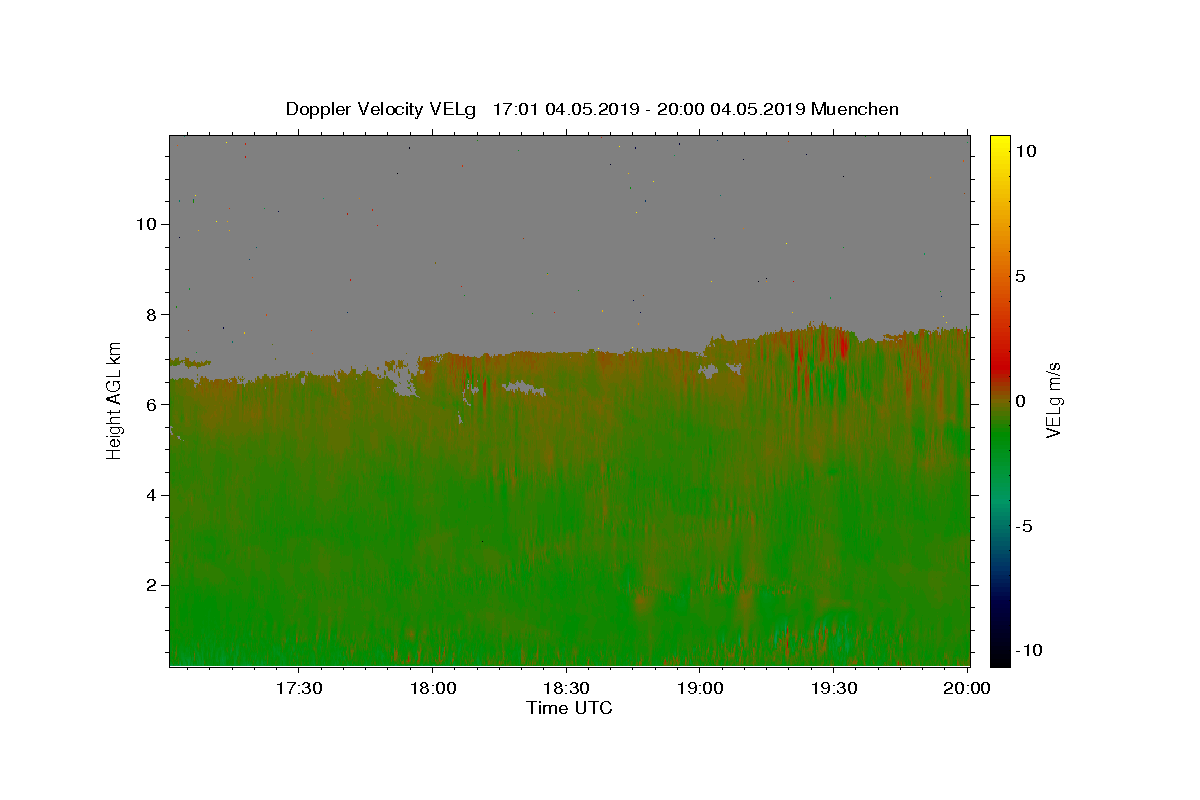Click the colorbar tick label 0
1200x800 pixels.
tap(1020, 401)
